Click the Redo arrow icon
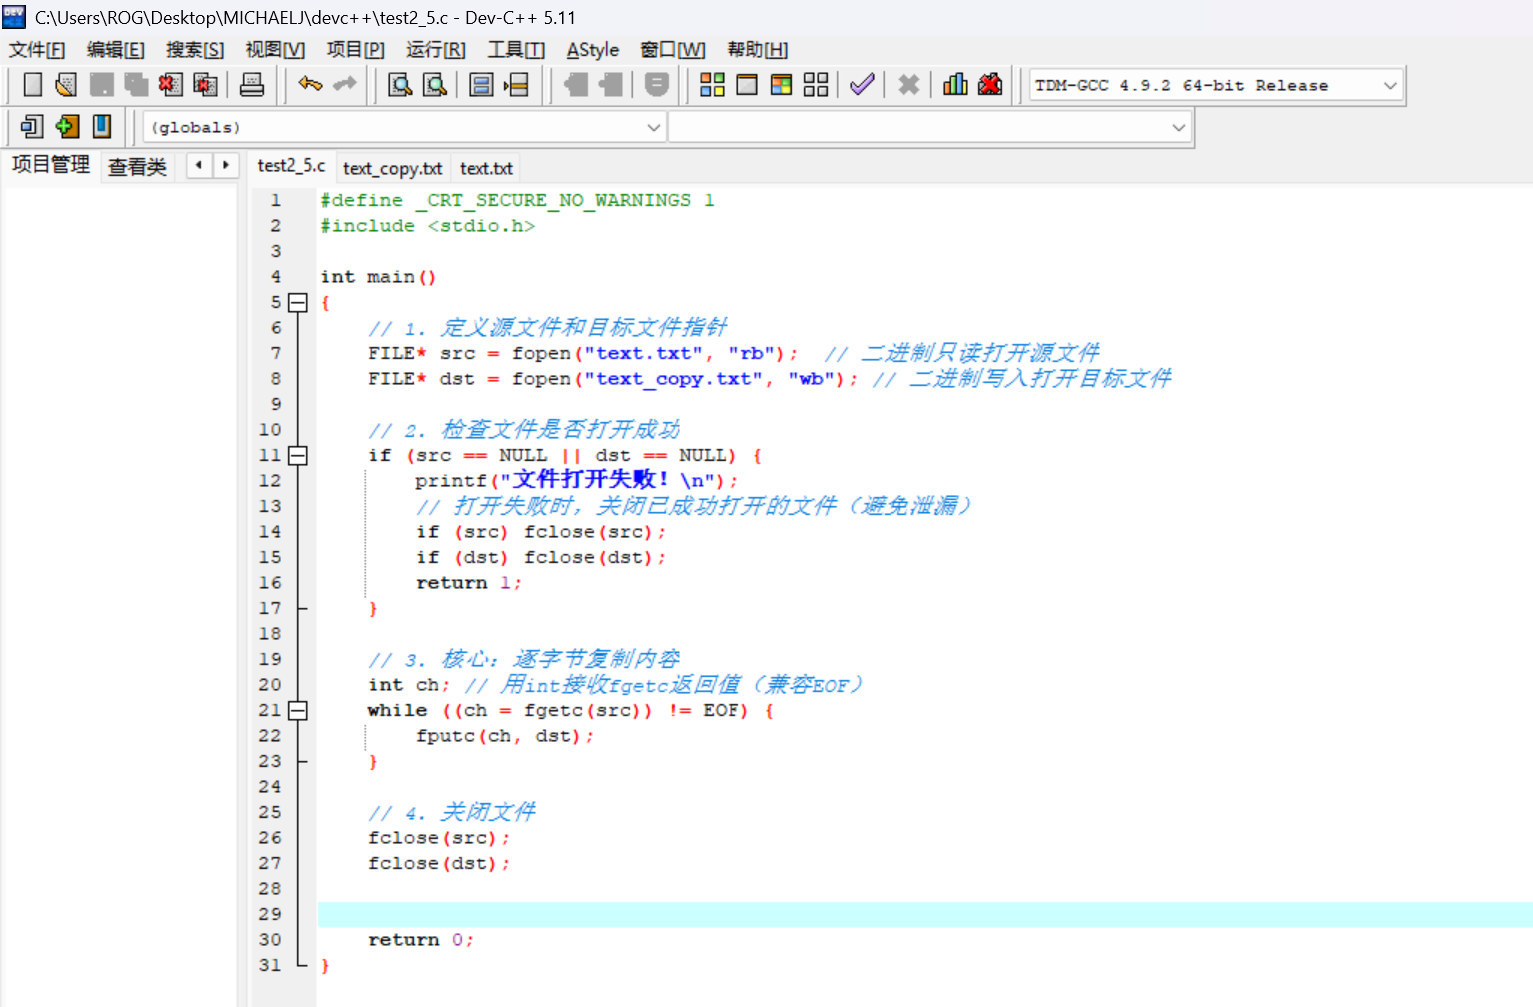 tap(345, 85)
